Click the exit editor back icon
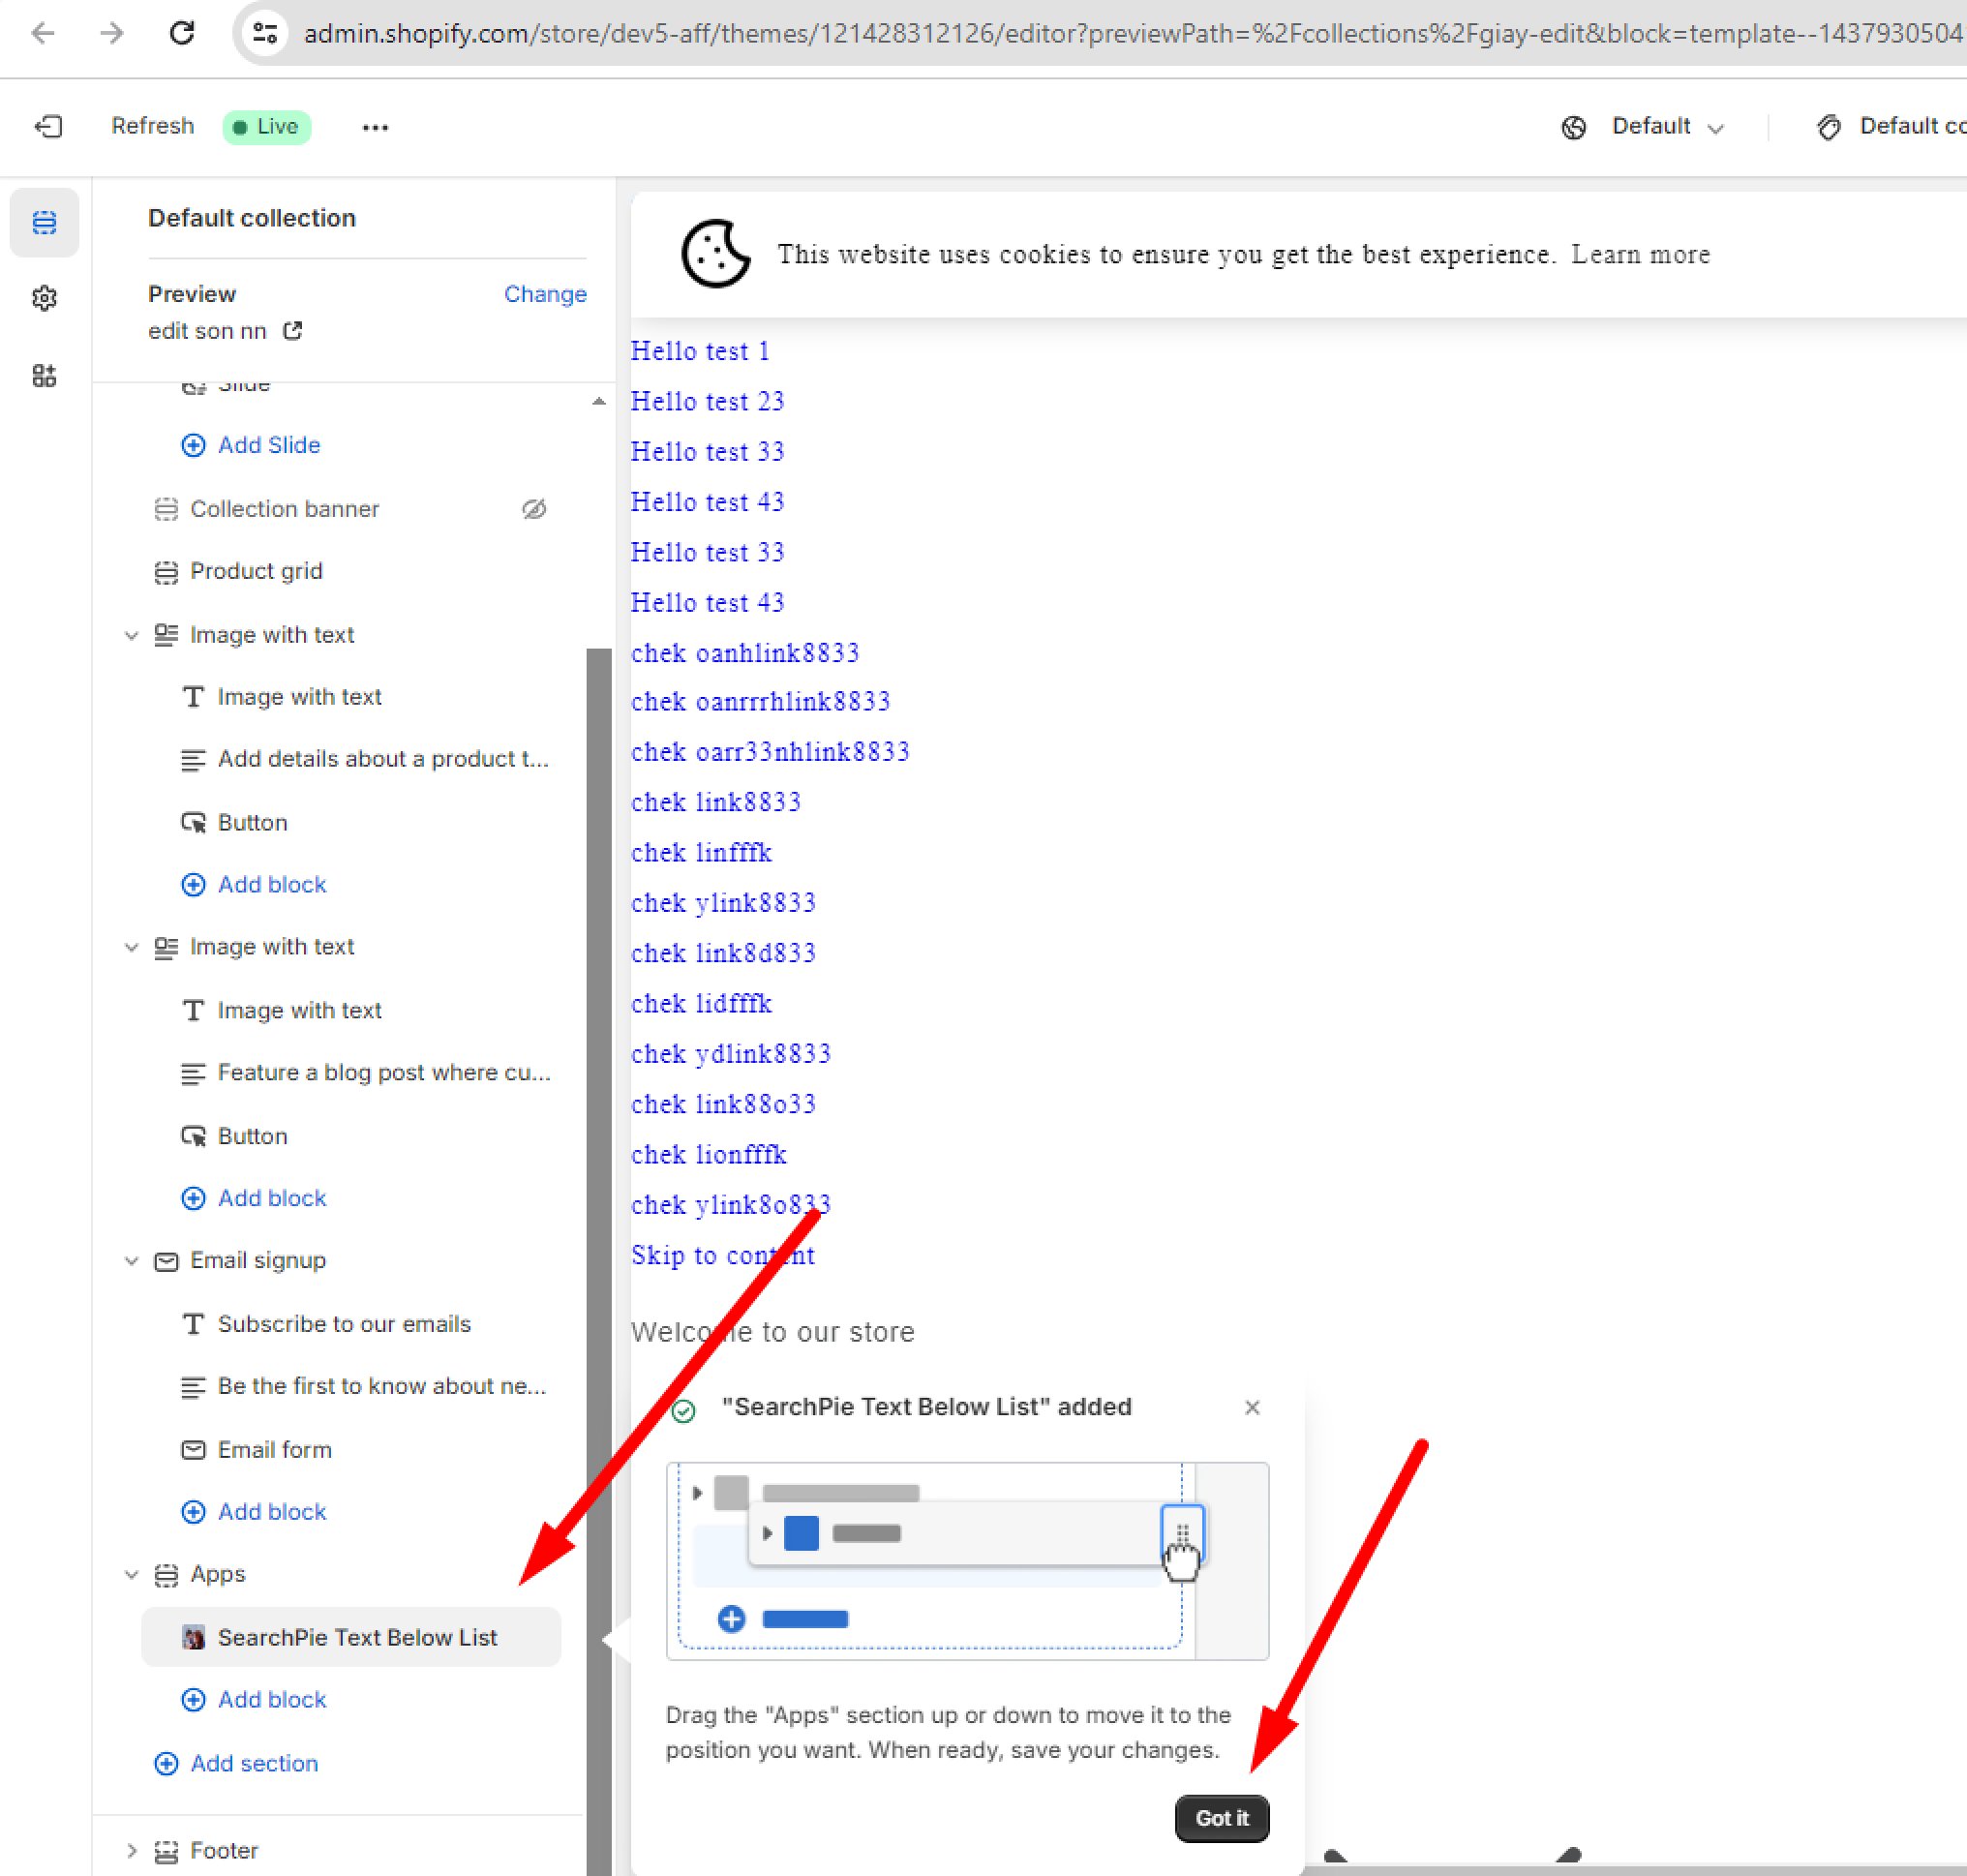The width and height of the screenshot is (1967, 1876). click(48, 126)
